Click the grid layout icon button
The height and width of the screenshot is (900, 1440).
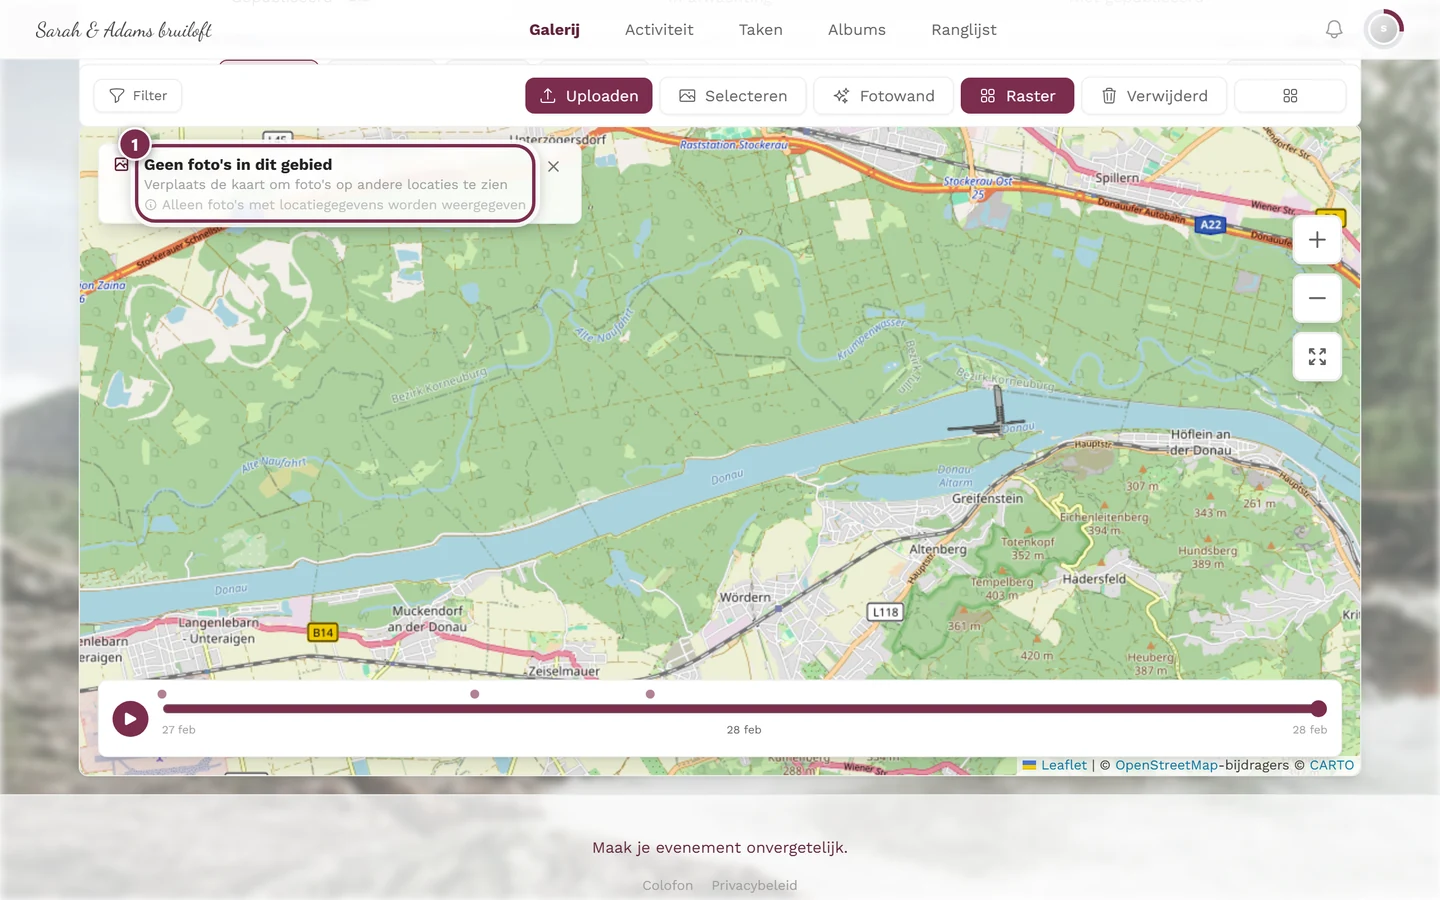(1290, 96)
